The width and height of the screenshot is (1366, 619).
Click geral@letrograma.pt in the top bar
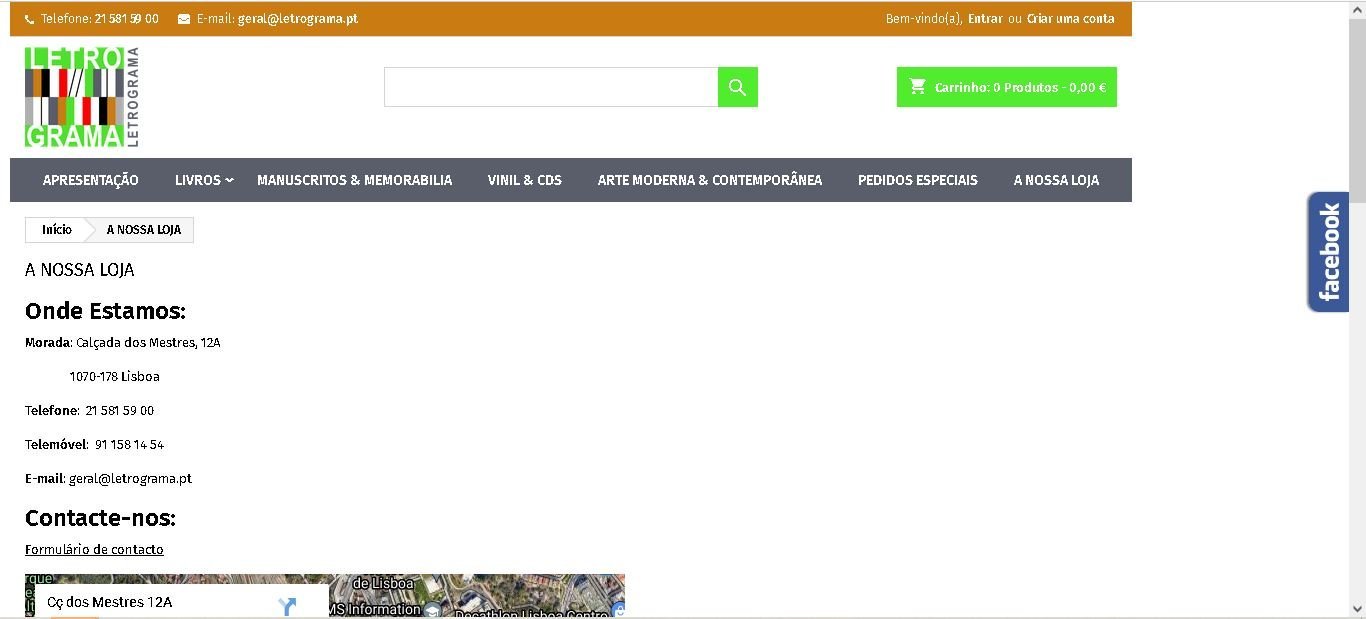point(298,19)
